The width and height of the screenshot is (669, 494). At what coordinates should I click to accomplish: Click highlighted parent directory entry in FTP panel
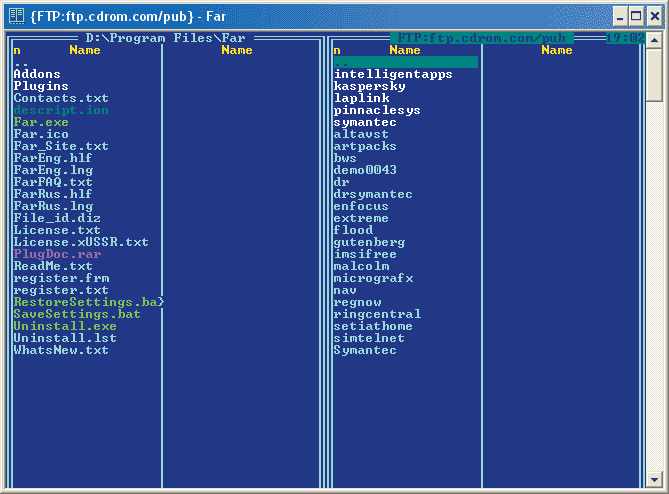pyautogui.click(x=405, y=62)
